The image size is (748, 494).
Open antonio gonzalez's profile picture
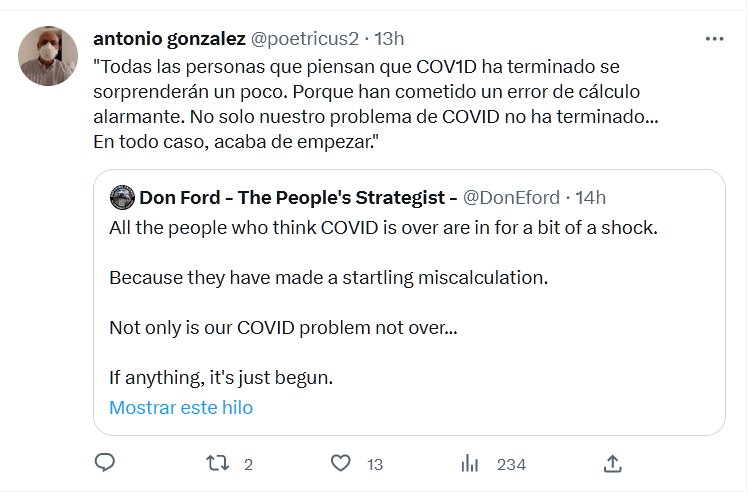(48, 56)
